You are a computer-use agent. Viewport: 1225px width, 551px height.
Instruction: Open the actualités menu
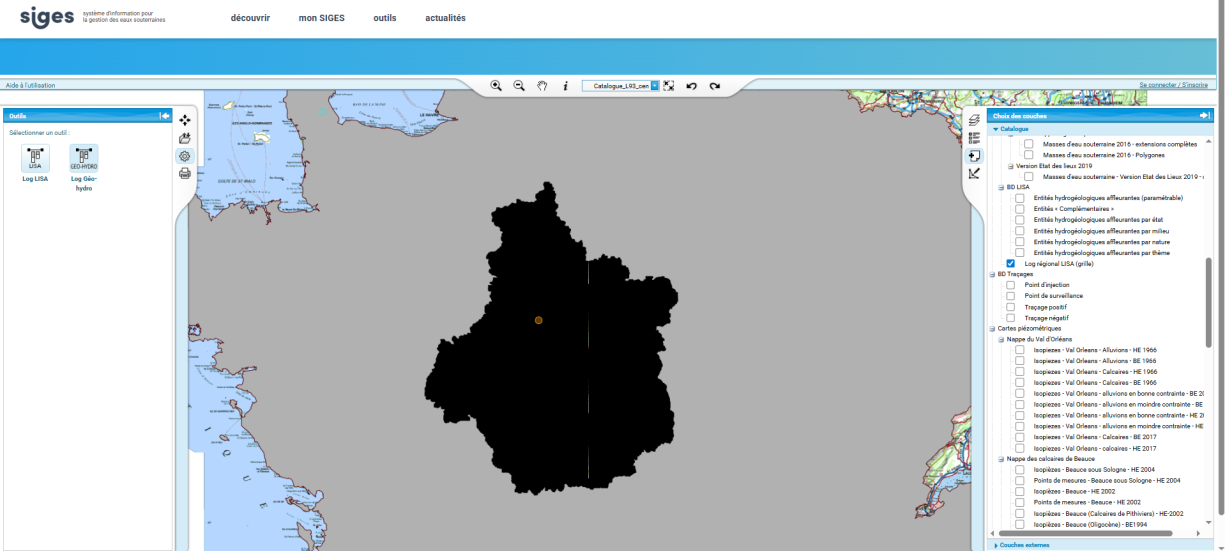point(445,18)
